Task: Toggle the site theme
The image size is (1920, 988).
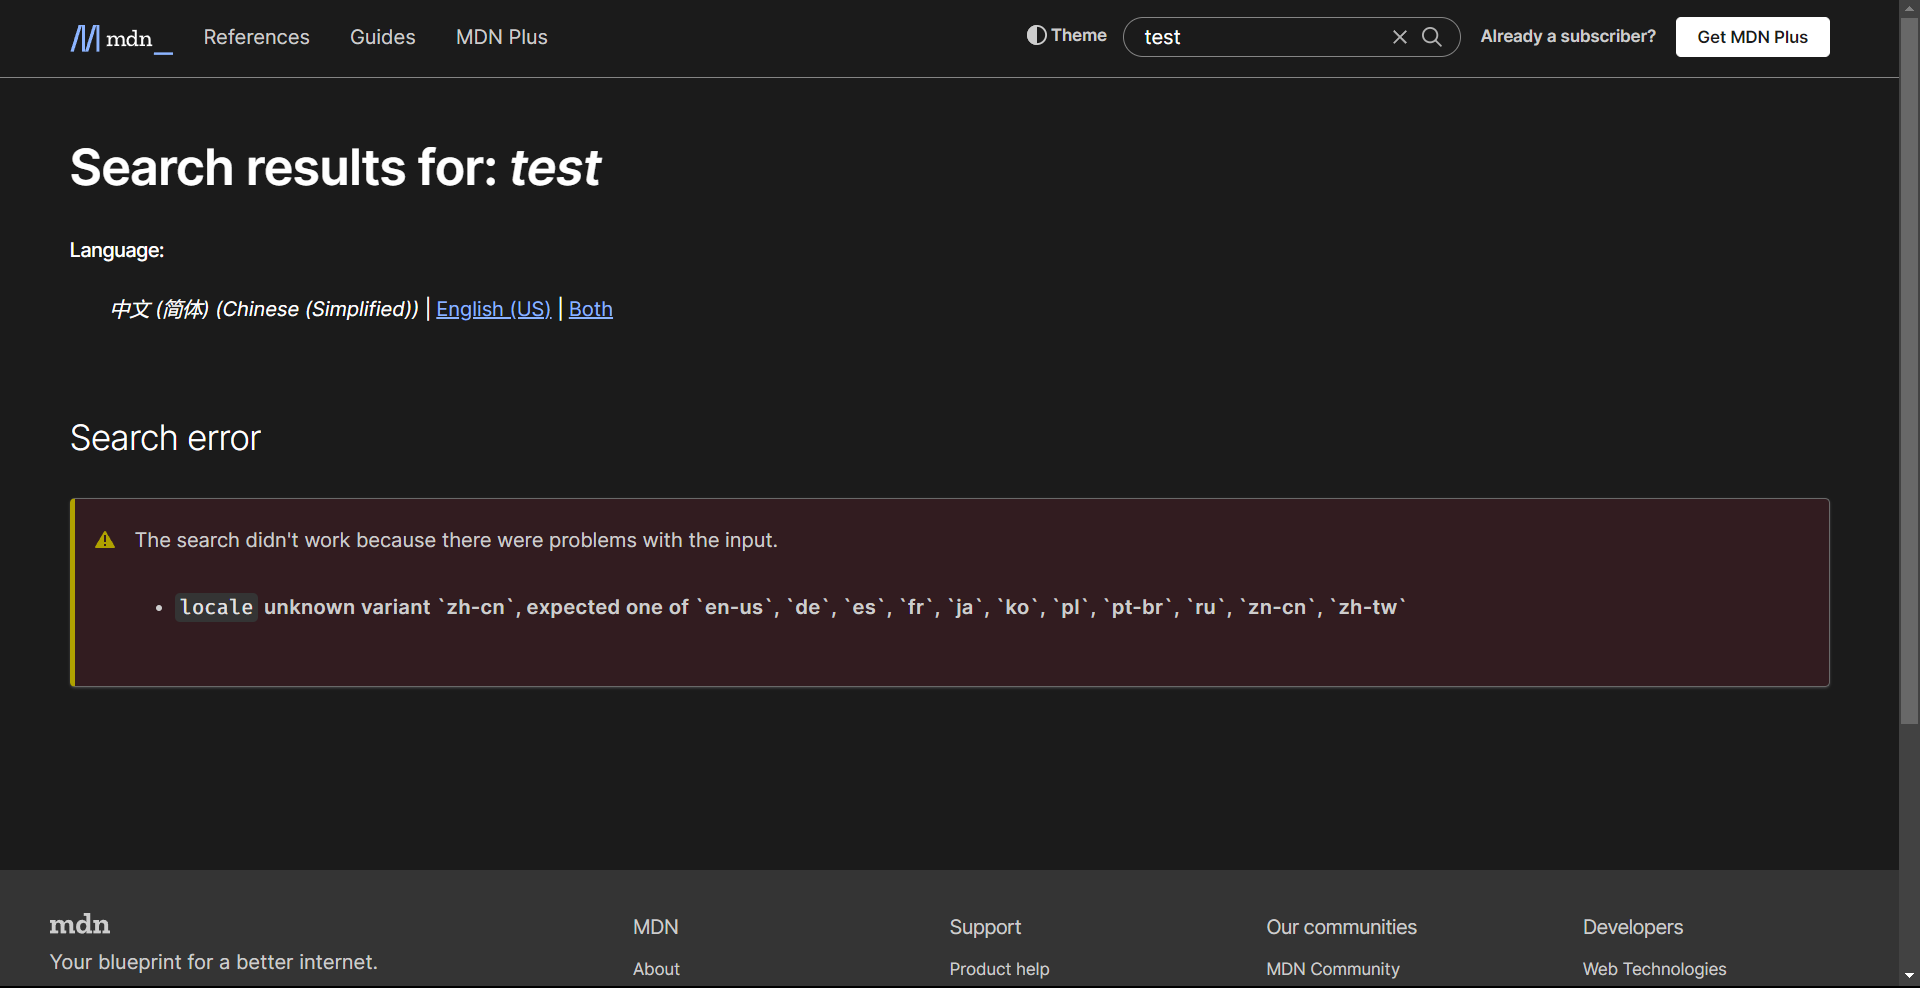Action: pos(1065,35)
